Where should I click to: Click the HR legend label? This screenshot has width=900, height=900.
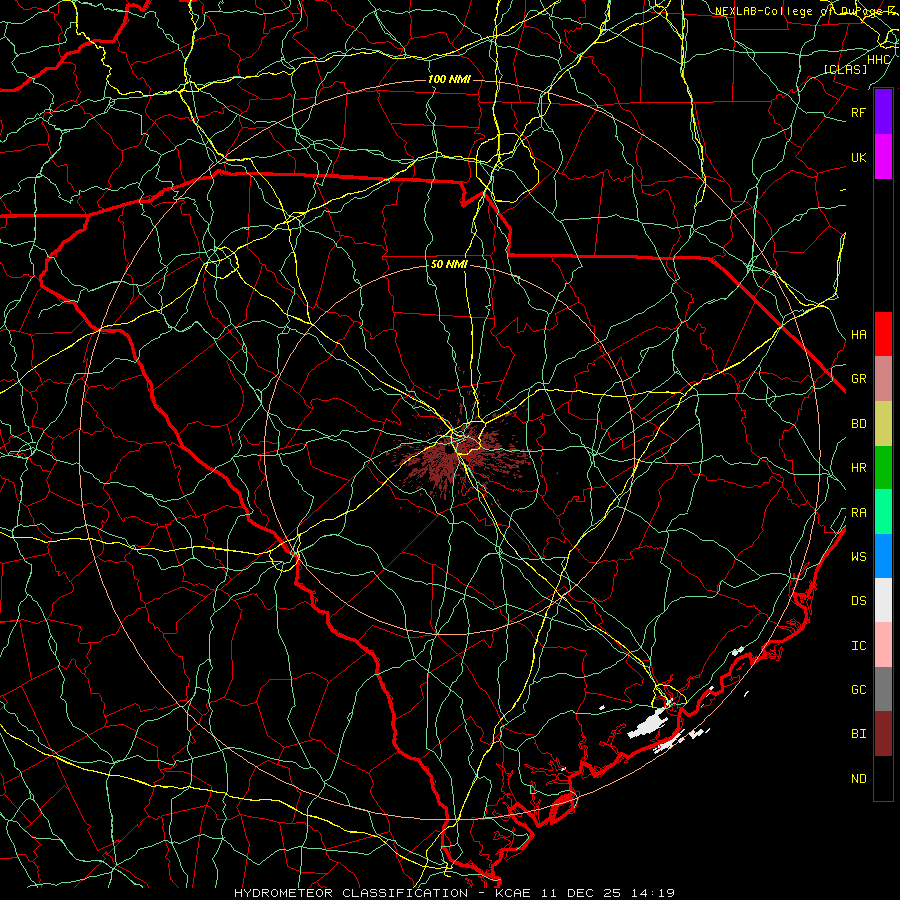coord(858,468)
